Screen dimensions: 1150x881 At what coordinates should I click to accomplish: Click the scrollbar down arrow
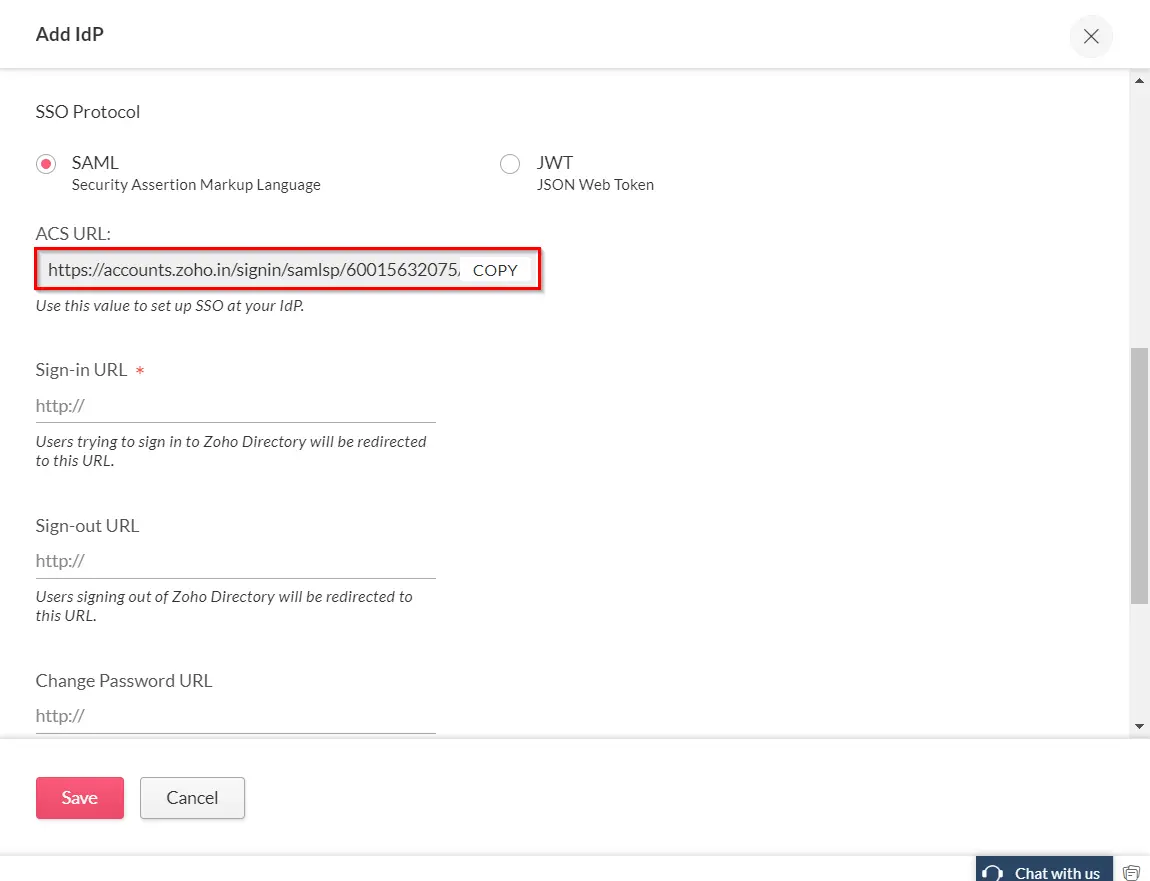(1140, 727)
